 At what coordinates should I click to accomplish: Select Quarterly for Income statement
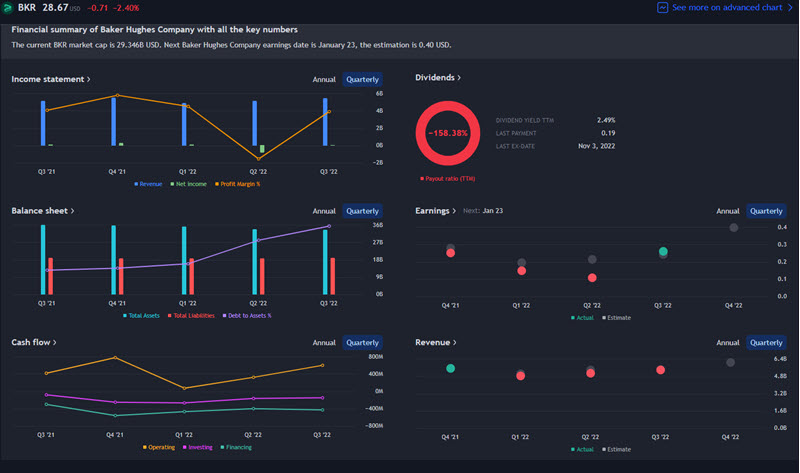(x=362, y=80)
